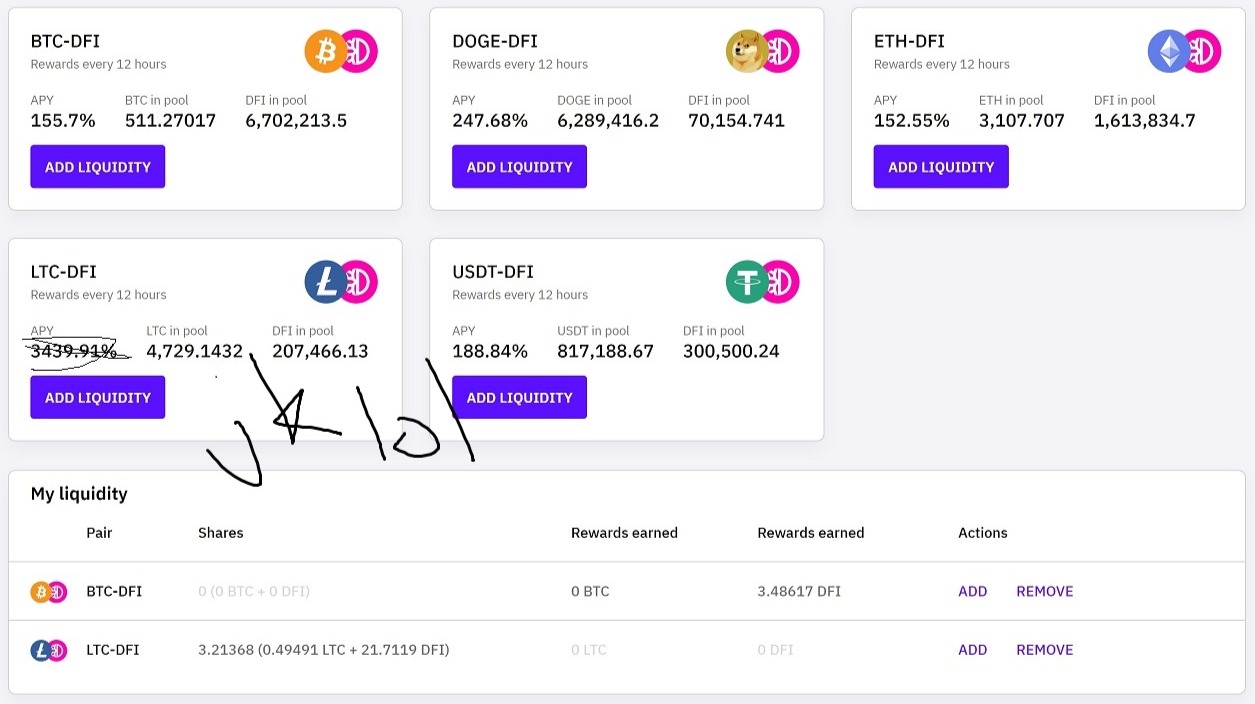
Task: Click the Litecoin icon in LTC-DFI card
Action: click(x=325, y=282)
